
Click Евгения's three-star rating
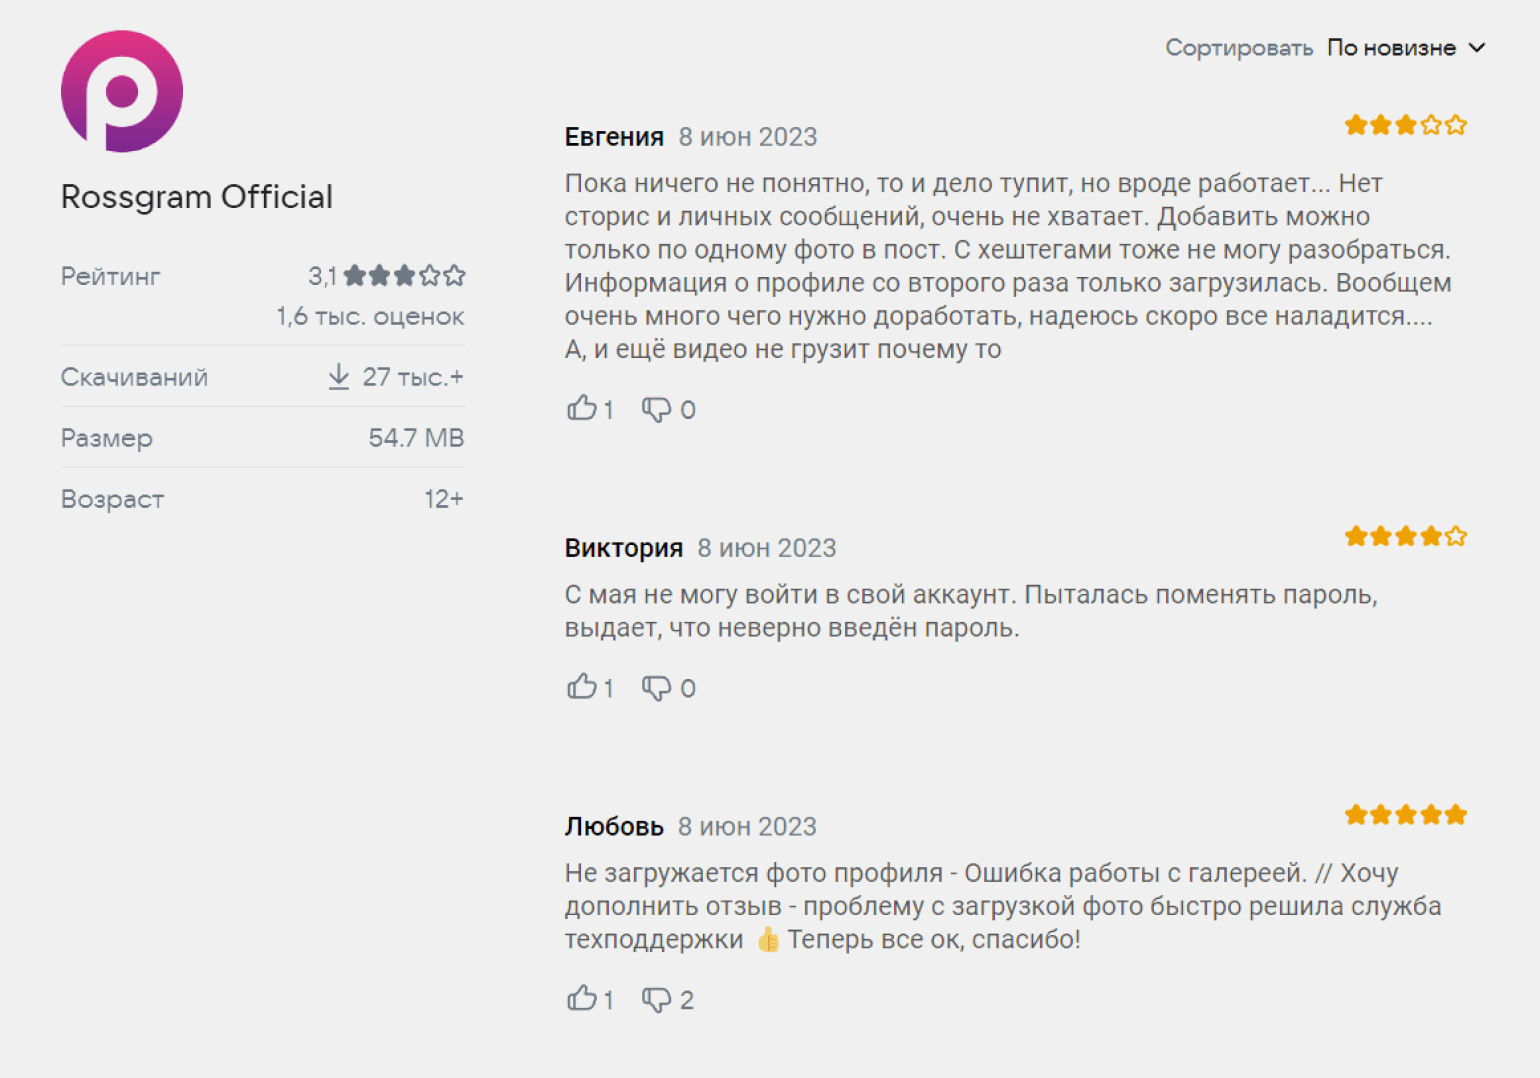pyautogui.click(x=1406, y=125)
